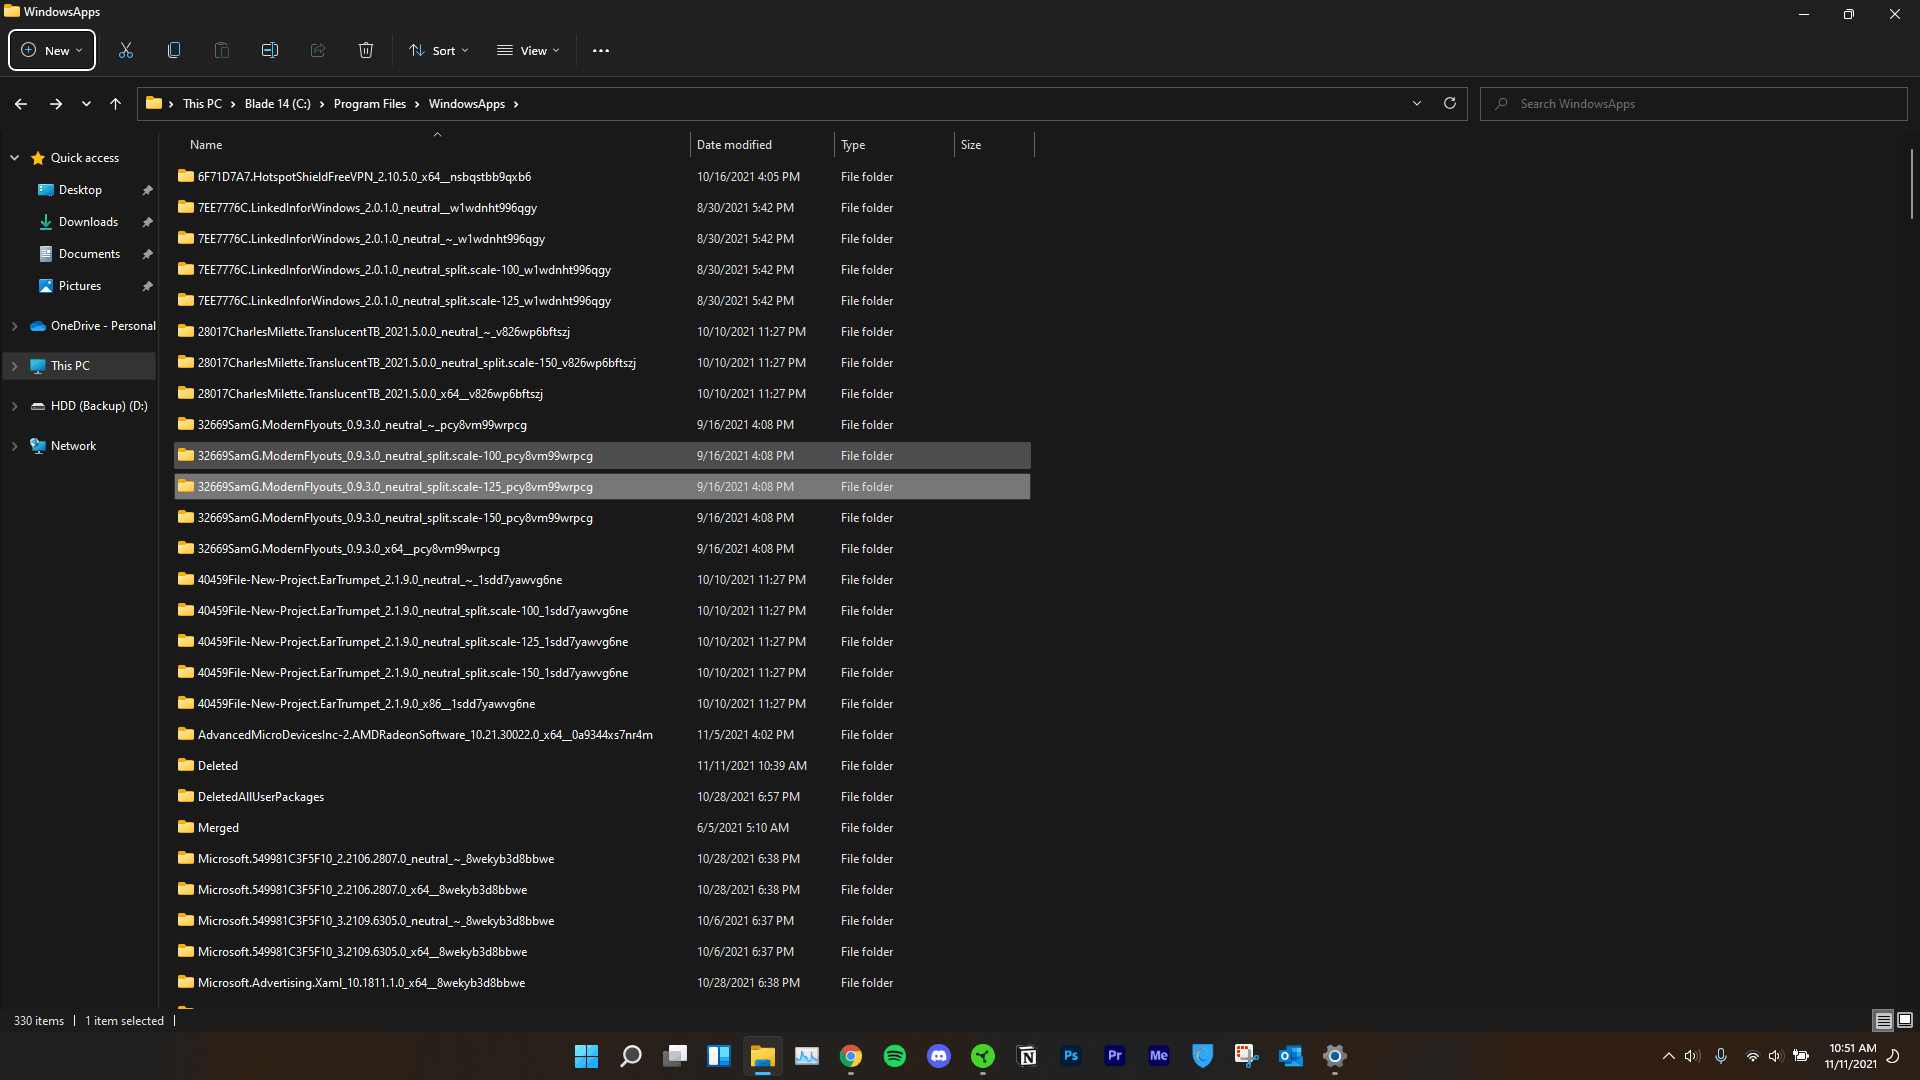The height and width of the screenshot is (1080, 1920).
Task: Click the Cut scissors icon
Action: [126, 51]
